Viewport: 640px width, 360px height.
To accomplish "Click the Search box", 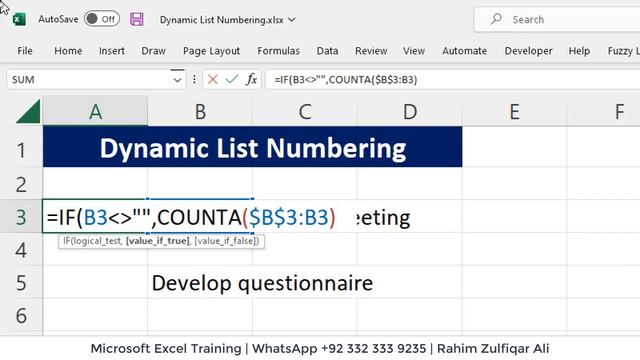I will 557,19.
